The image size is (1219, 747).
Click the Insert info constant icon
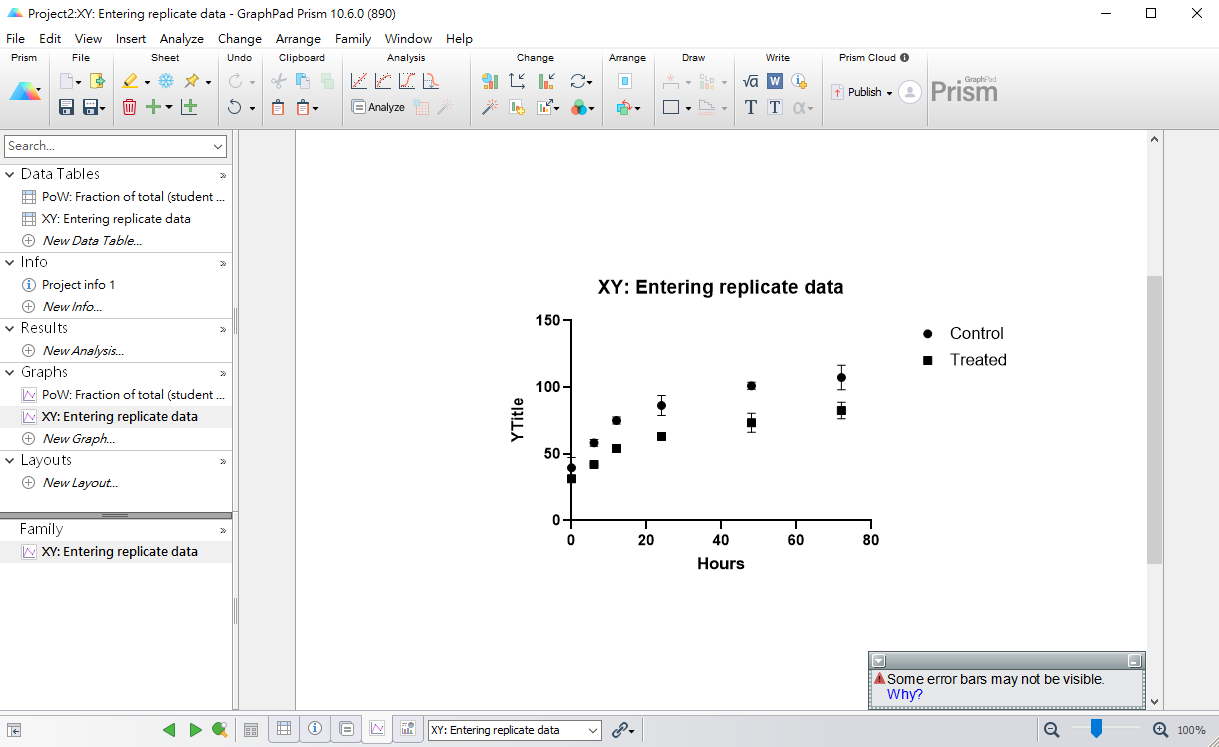(x=799, y=81)
